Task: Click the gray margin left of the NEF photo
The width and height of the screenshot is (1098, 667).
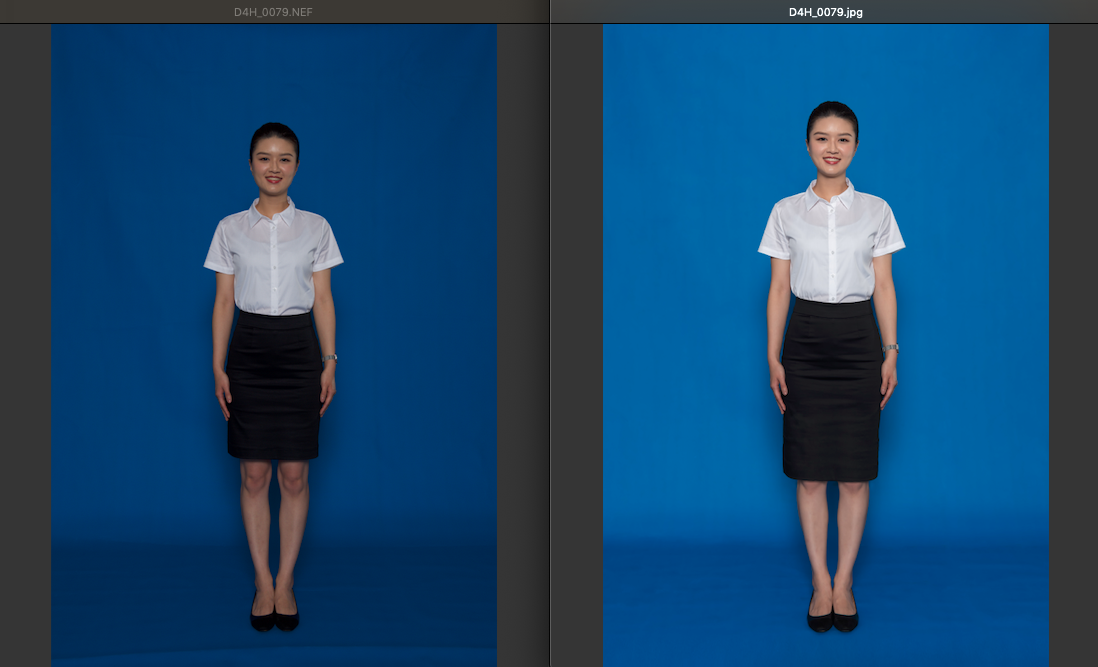Action: 25,340
